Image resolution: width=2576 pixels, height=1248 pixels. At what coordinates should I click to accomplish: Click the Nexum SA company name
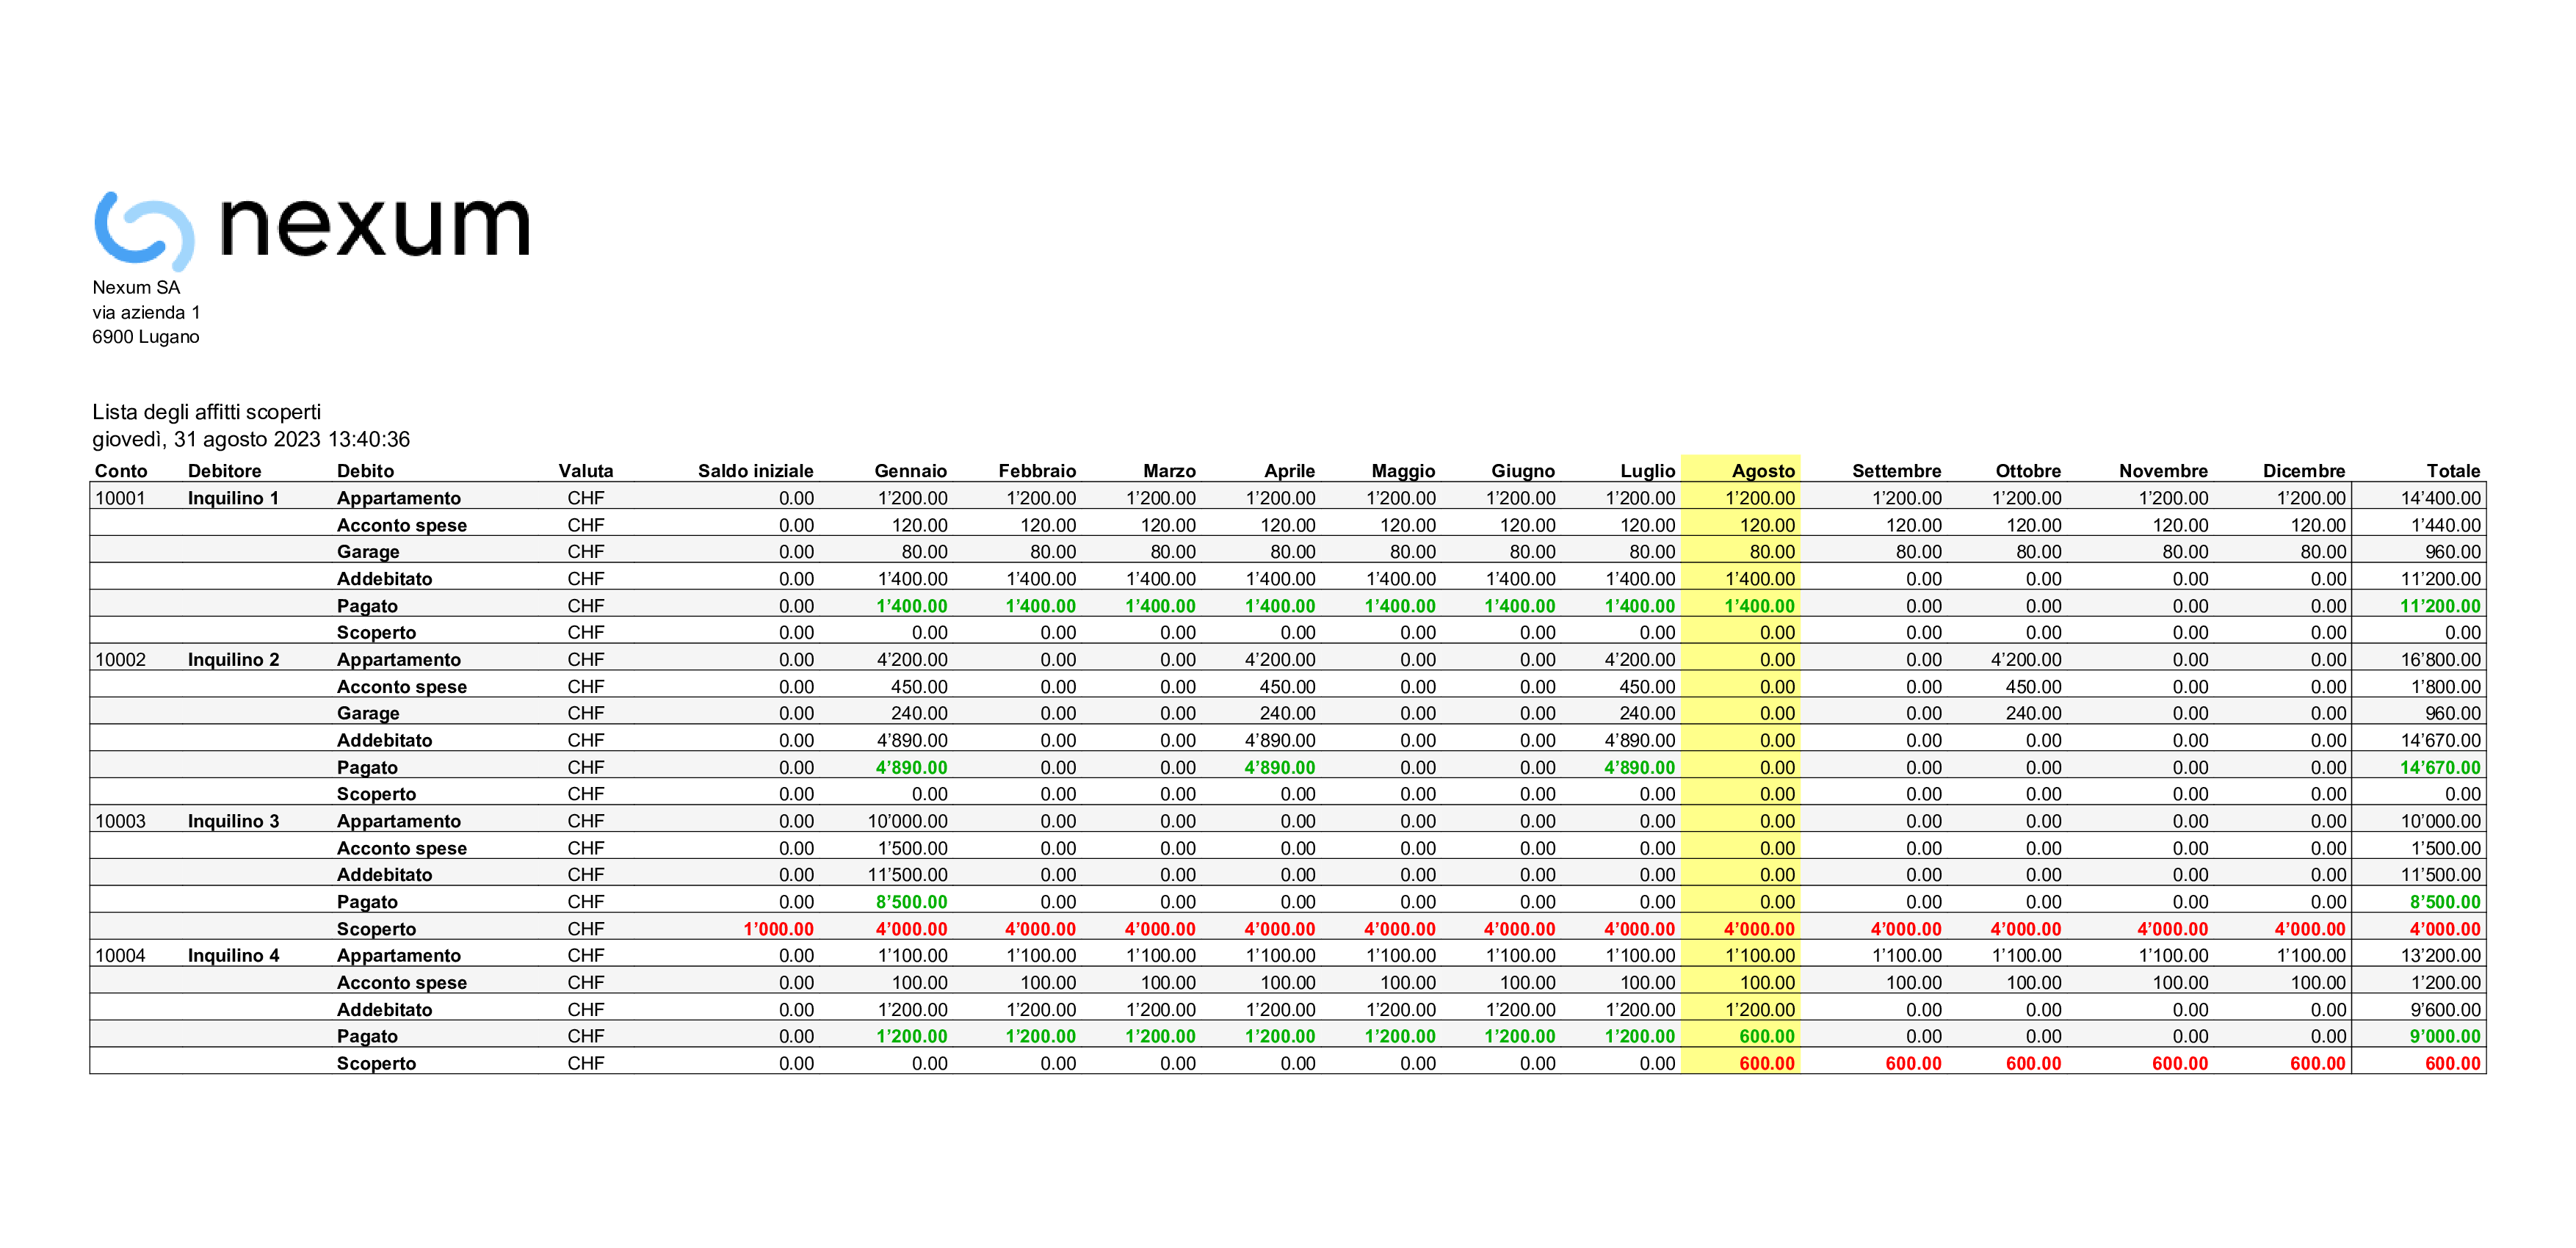coord(136,288)
